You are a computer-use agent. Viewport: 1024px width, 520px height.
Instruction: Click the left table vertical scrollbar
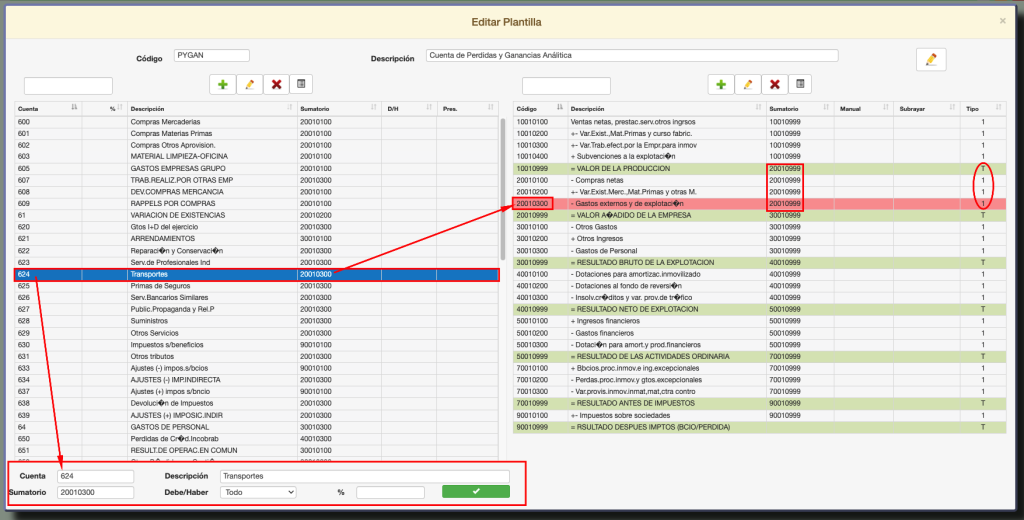503,180
